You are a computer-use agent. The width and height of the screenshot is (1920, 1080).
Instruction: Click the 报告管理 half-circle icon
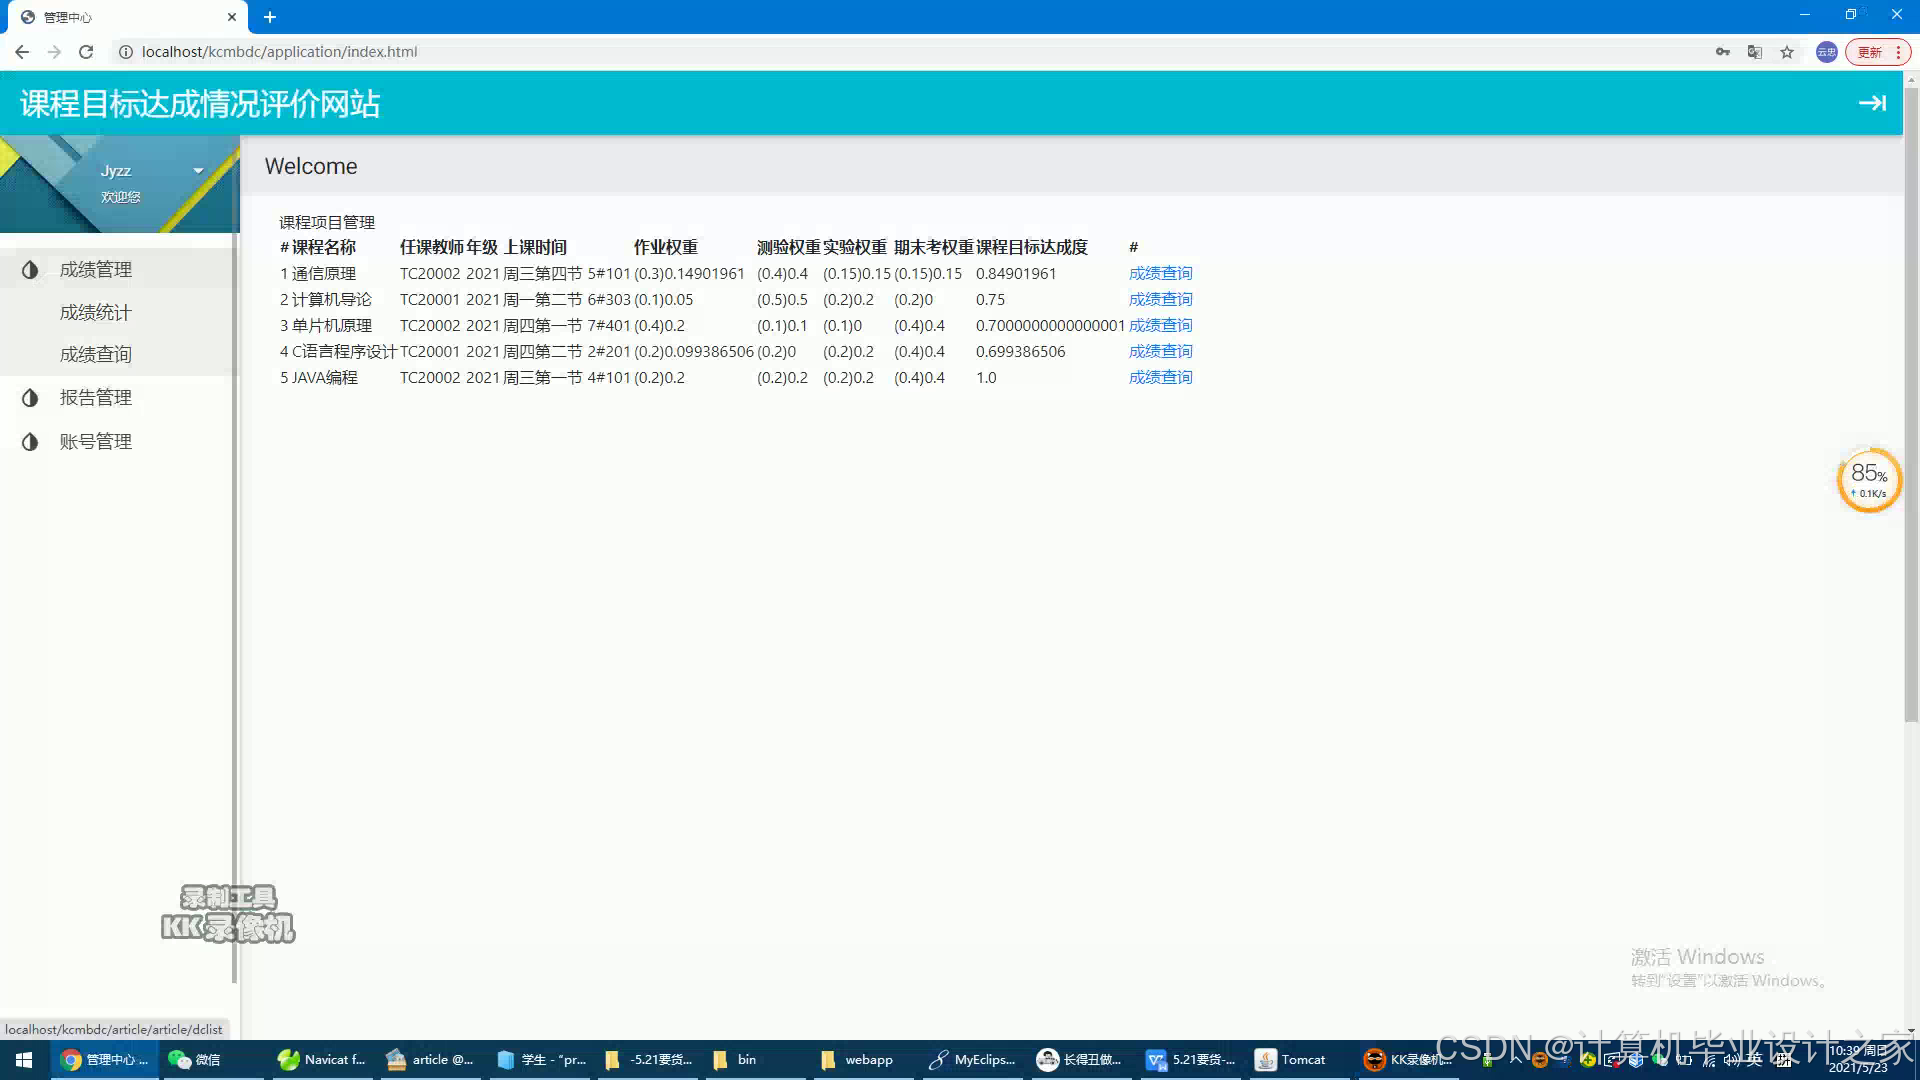point(30,398)
